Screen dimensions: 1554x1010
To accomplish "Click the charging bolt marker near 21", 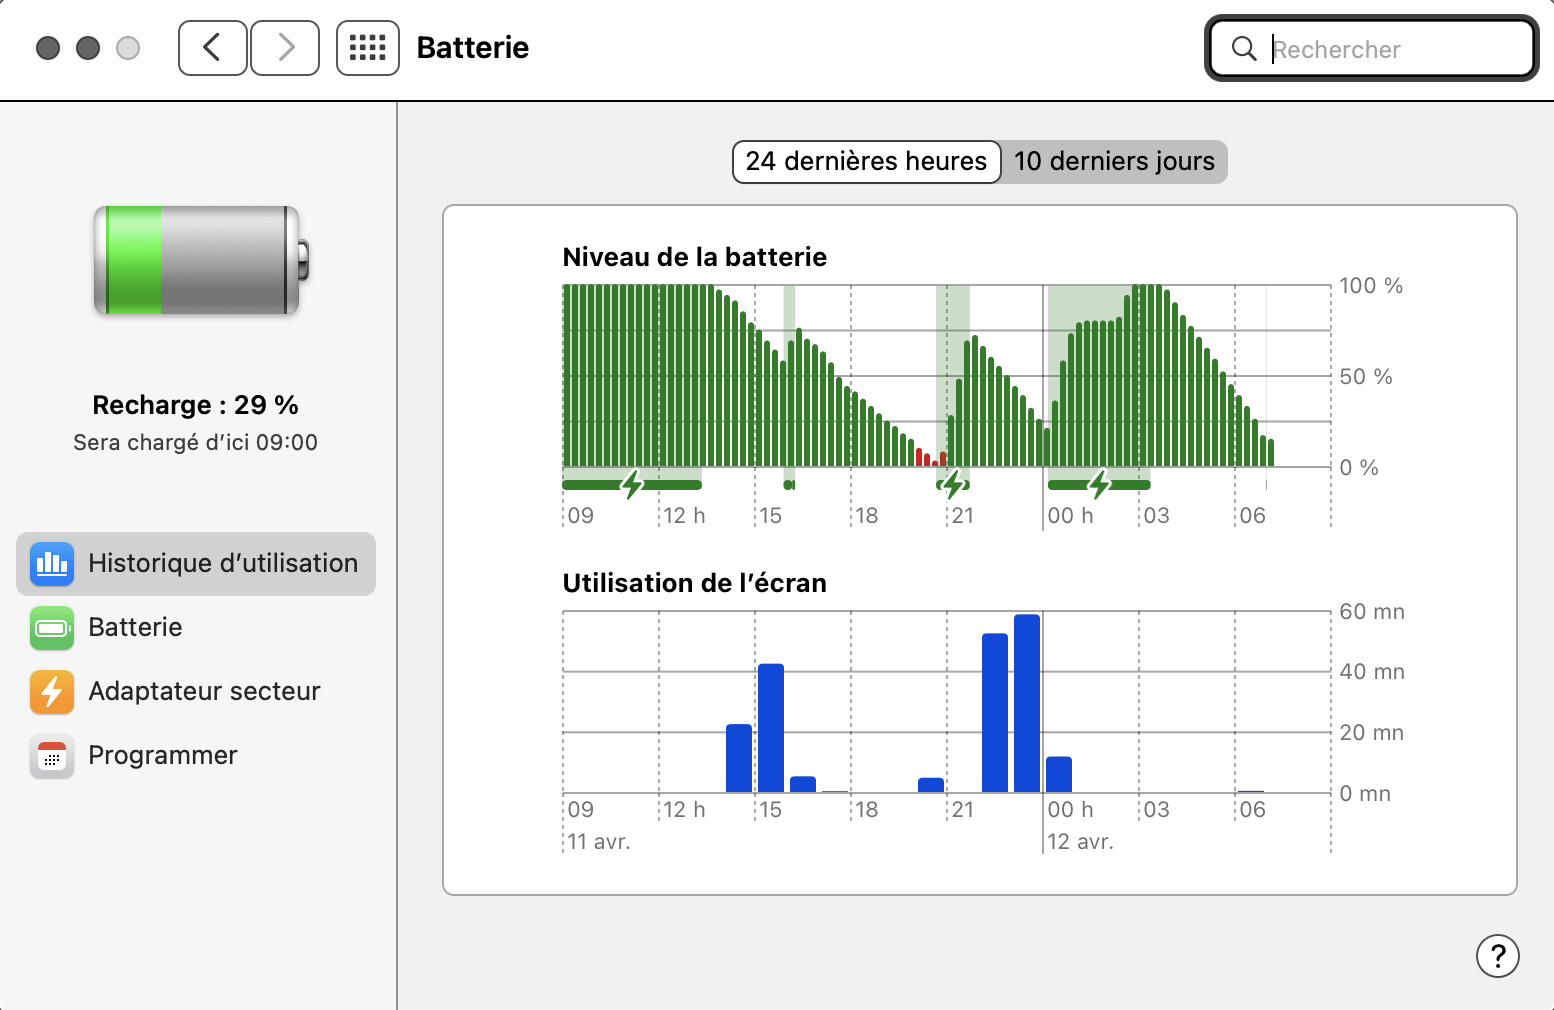I will tap(953, 485).
